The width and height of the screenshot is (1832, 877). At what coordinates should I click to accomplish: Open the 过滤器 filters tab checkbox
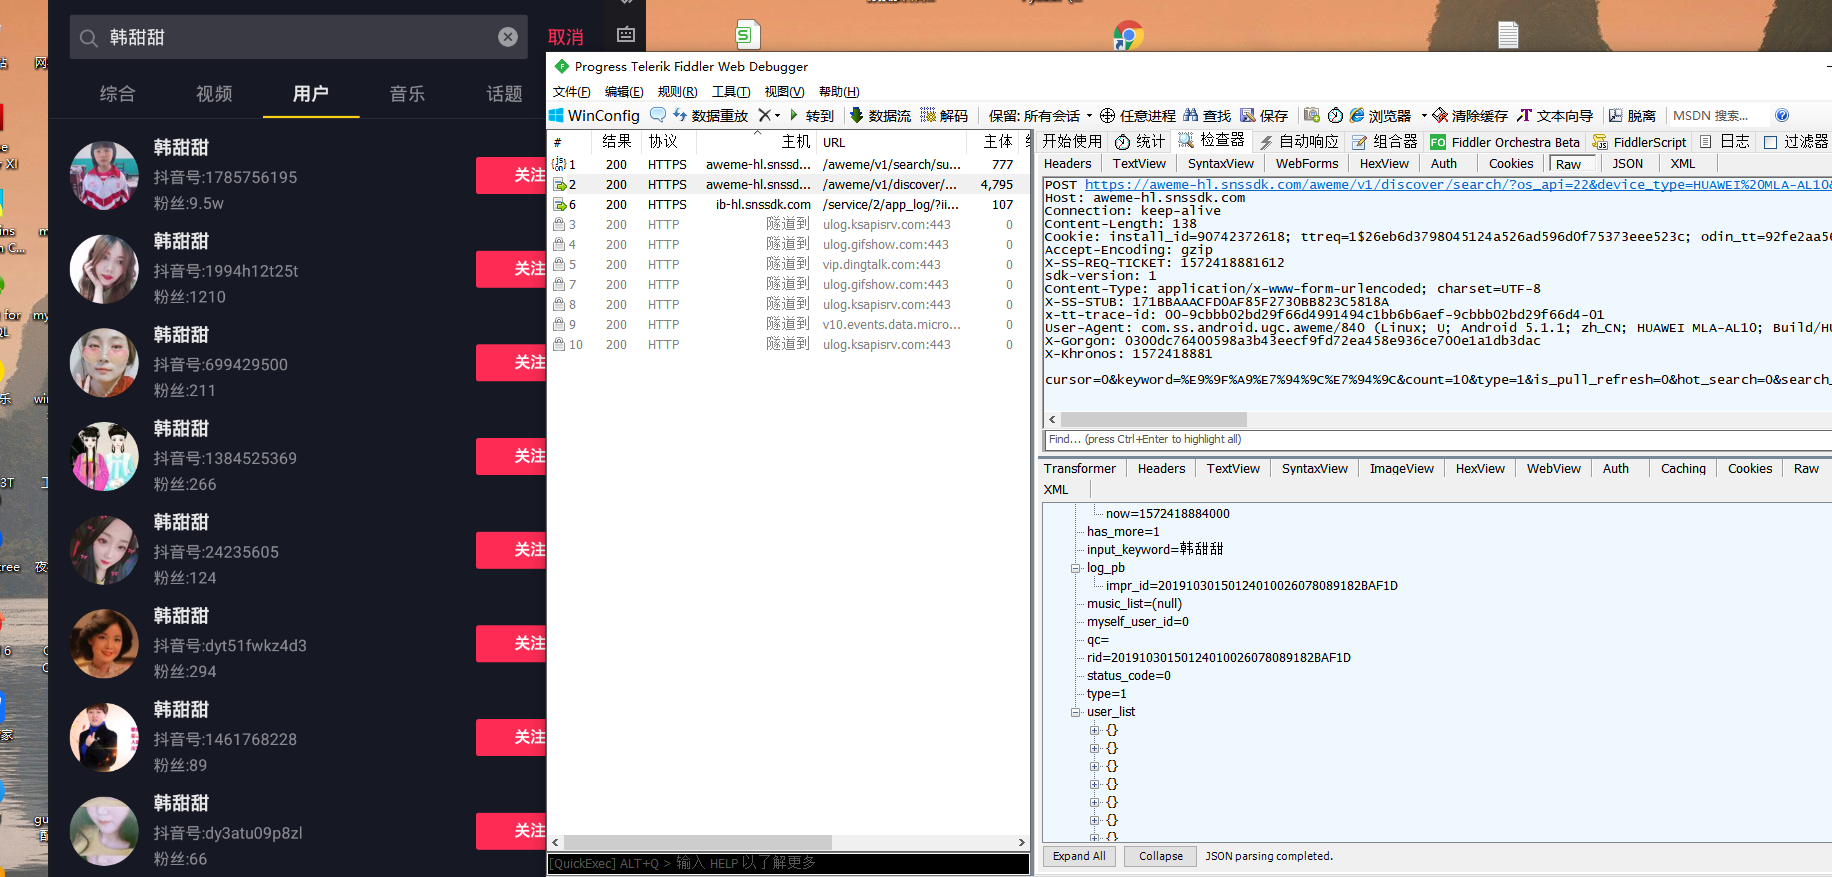[1770, 142]
